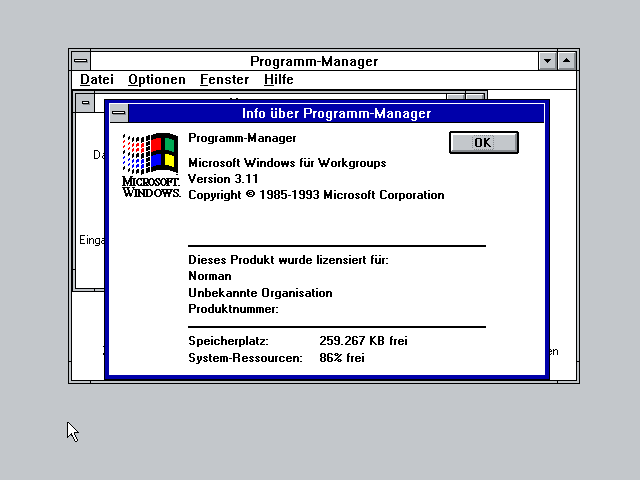This screenshot has width=640, height=480.
Task: Click the Microsoft Windows logo icon
Action: click(151, 165)
